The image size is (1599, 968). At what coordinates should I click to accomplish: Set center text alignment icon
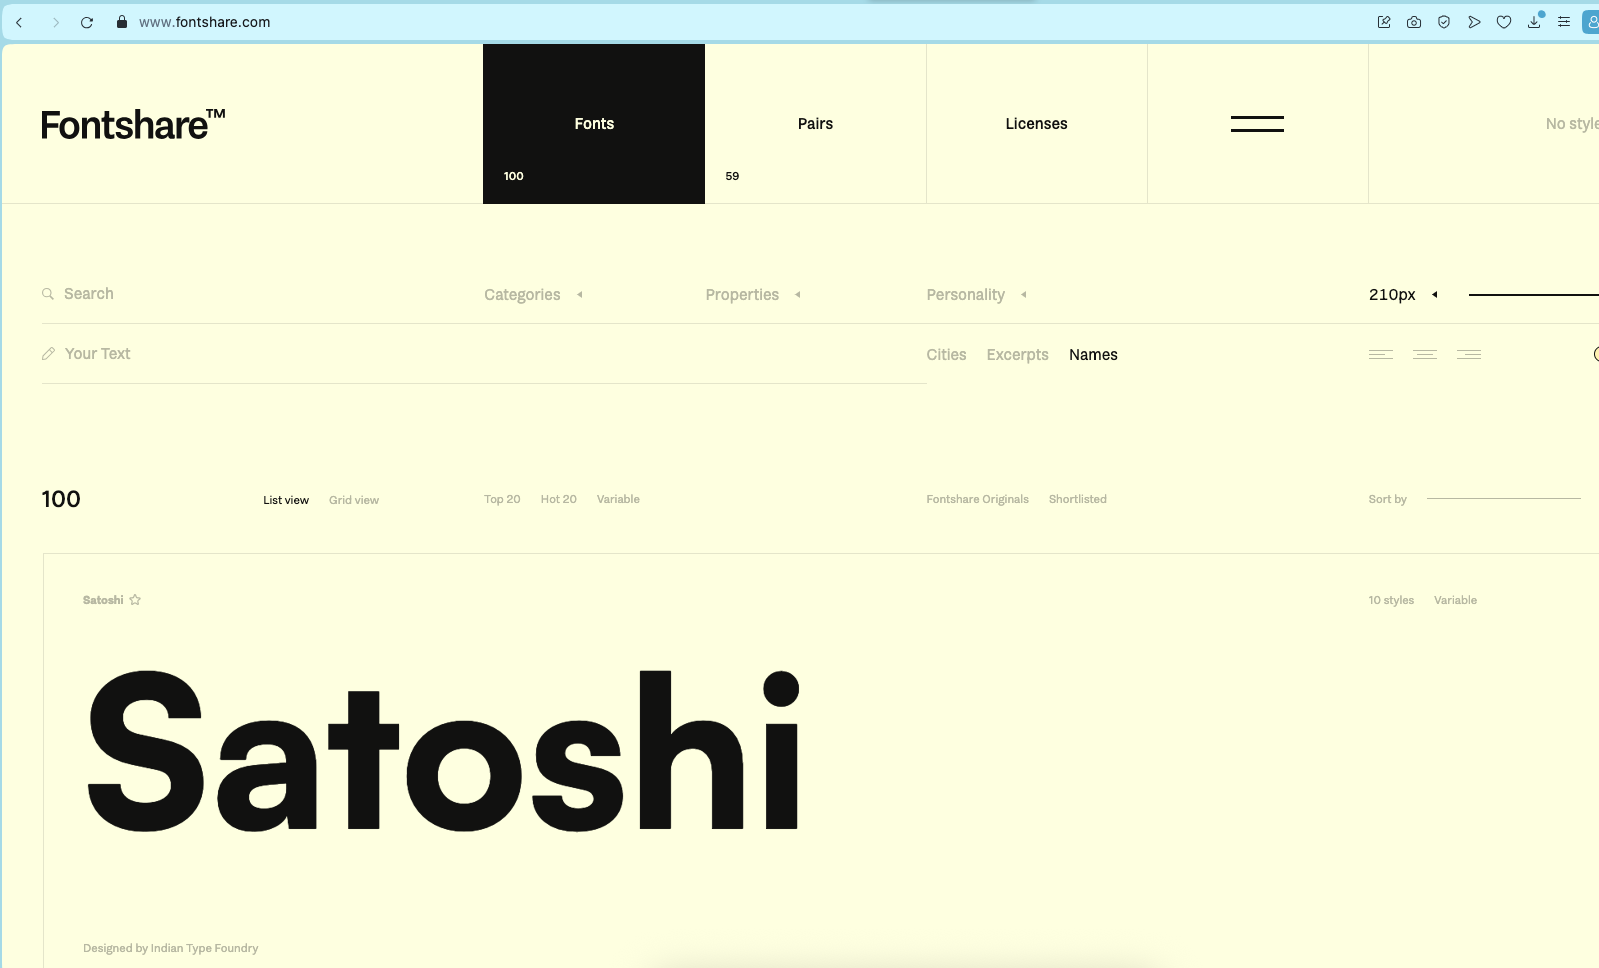(x=1425, y=354)
